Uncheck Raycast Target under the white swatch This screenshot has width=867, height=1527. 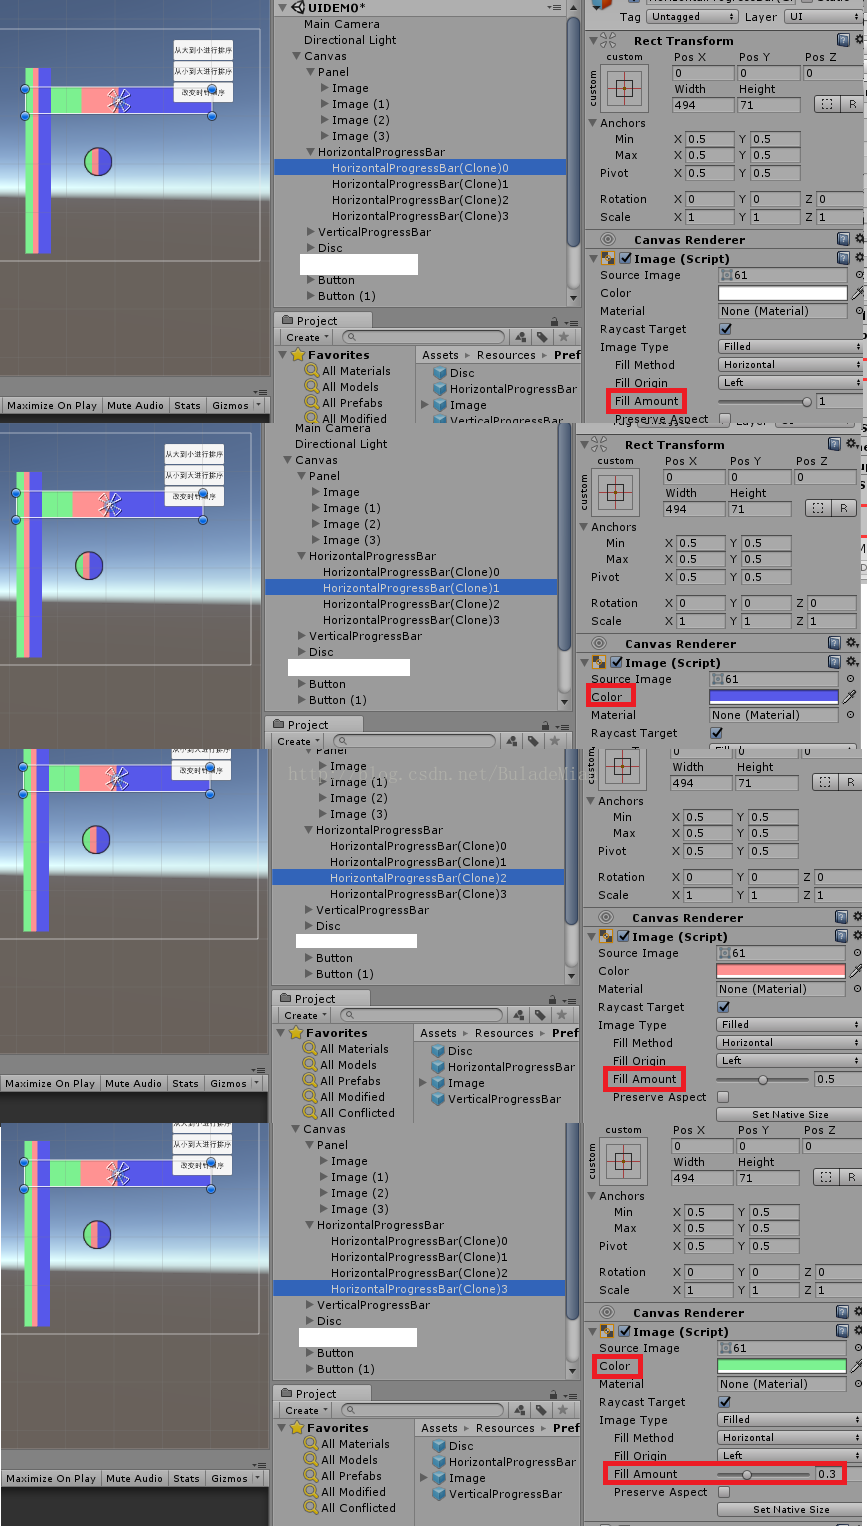pos(725,329)
